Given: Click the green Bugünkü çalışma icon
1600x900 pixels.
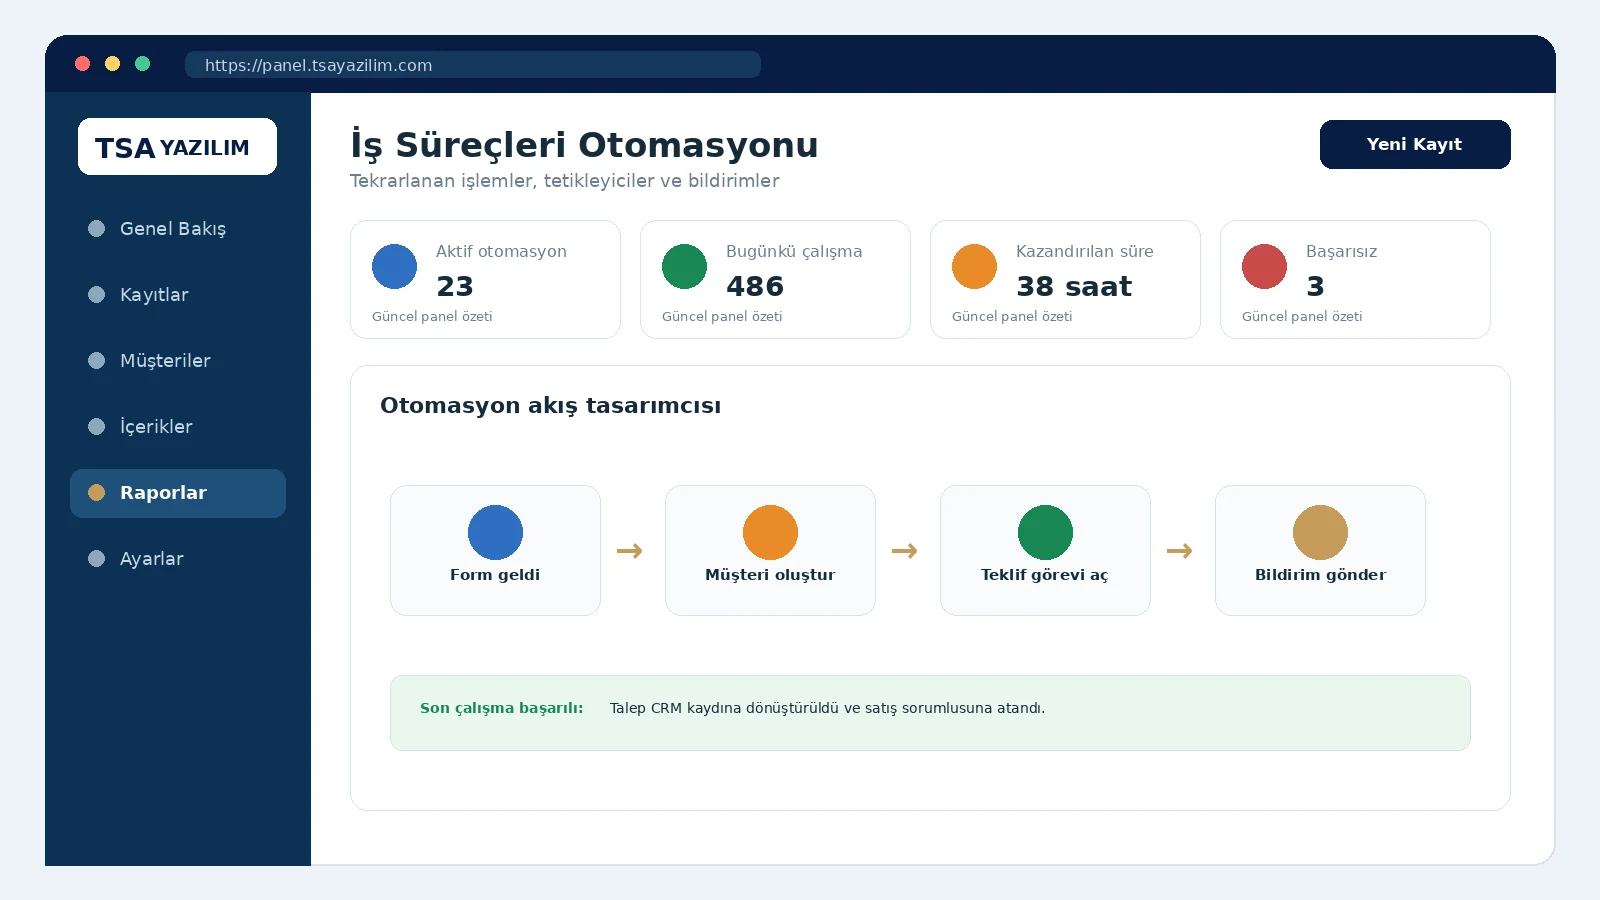Looking at the screenshot, I should pos(684,266).
